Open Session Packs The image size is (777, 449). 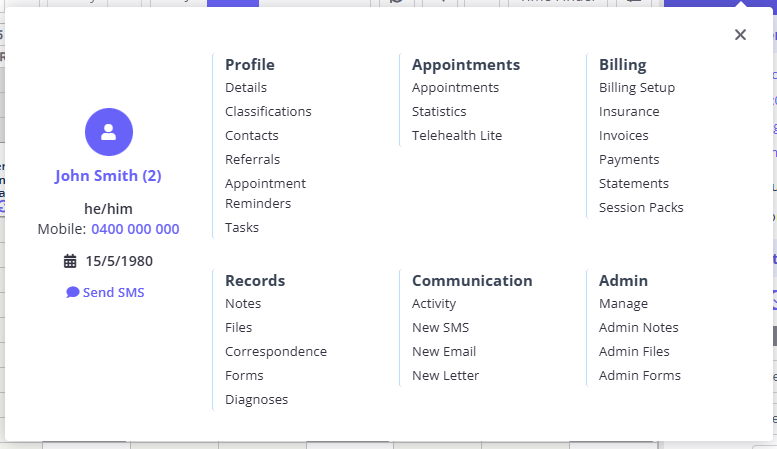(x=641, y=208)
